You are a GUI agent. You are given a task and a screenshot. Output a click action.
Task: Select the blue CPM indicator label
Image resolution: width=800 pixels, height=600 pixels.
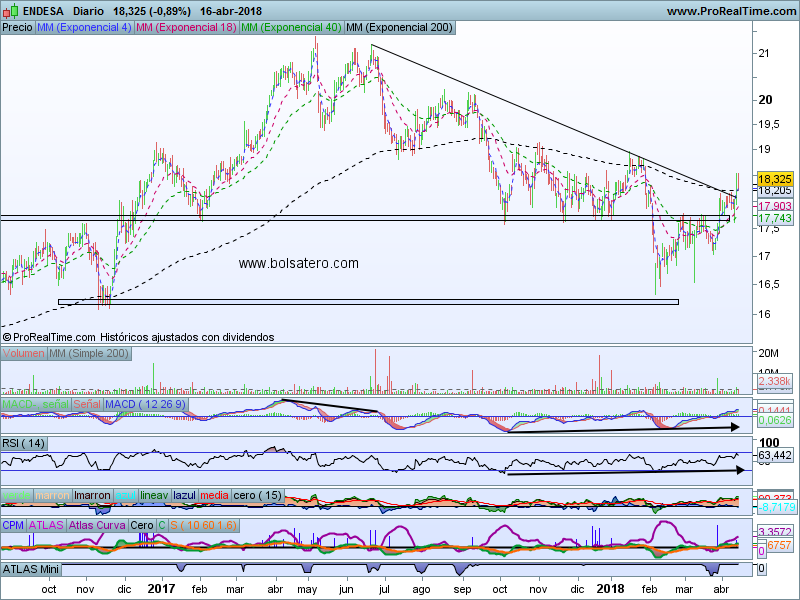14,524
